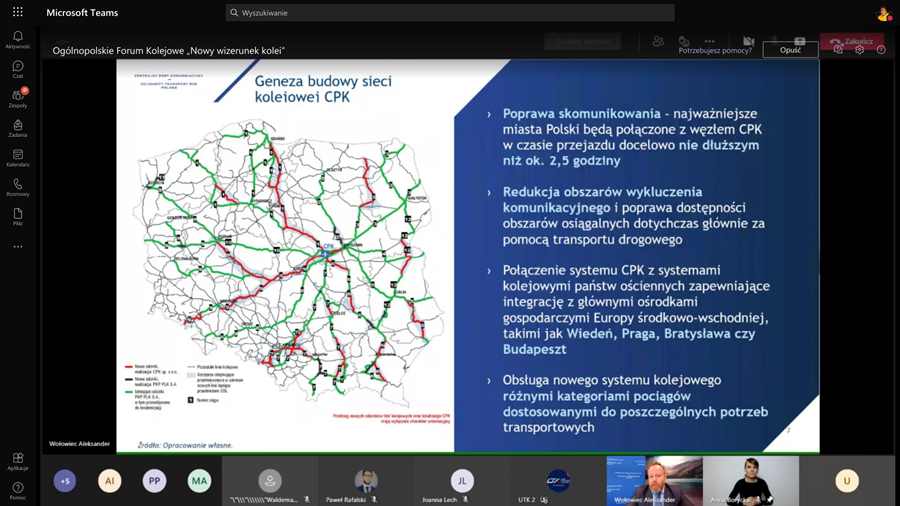The height and width of the screenshot is (506, 900).
Task: Leave the meeting via Opuść
Action: [x=790, y=50]
